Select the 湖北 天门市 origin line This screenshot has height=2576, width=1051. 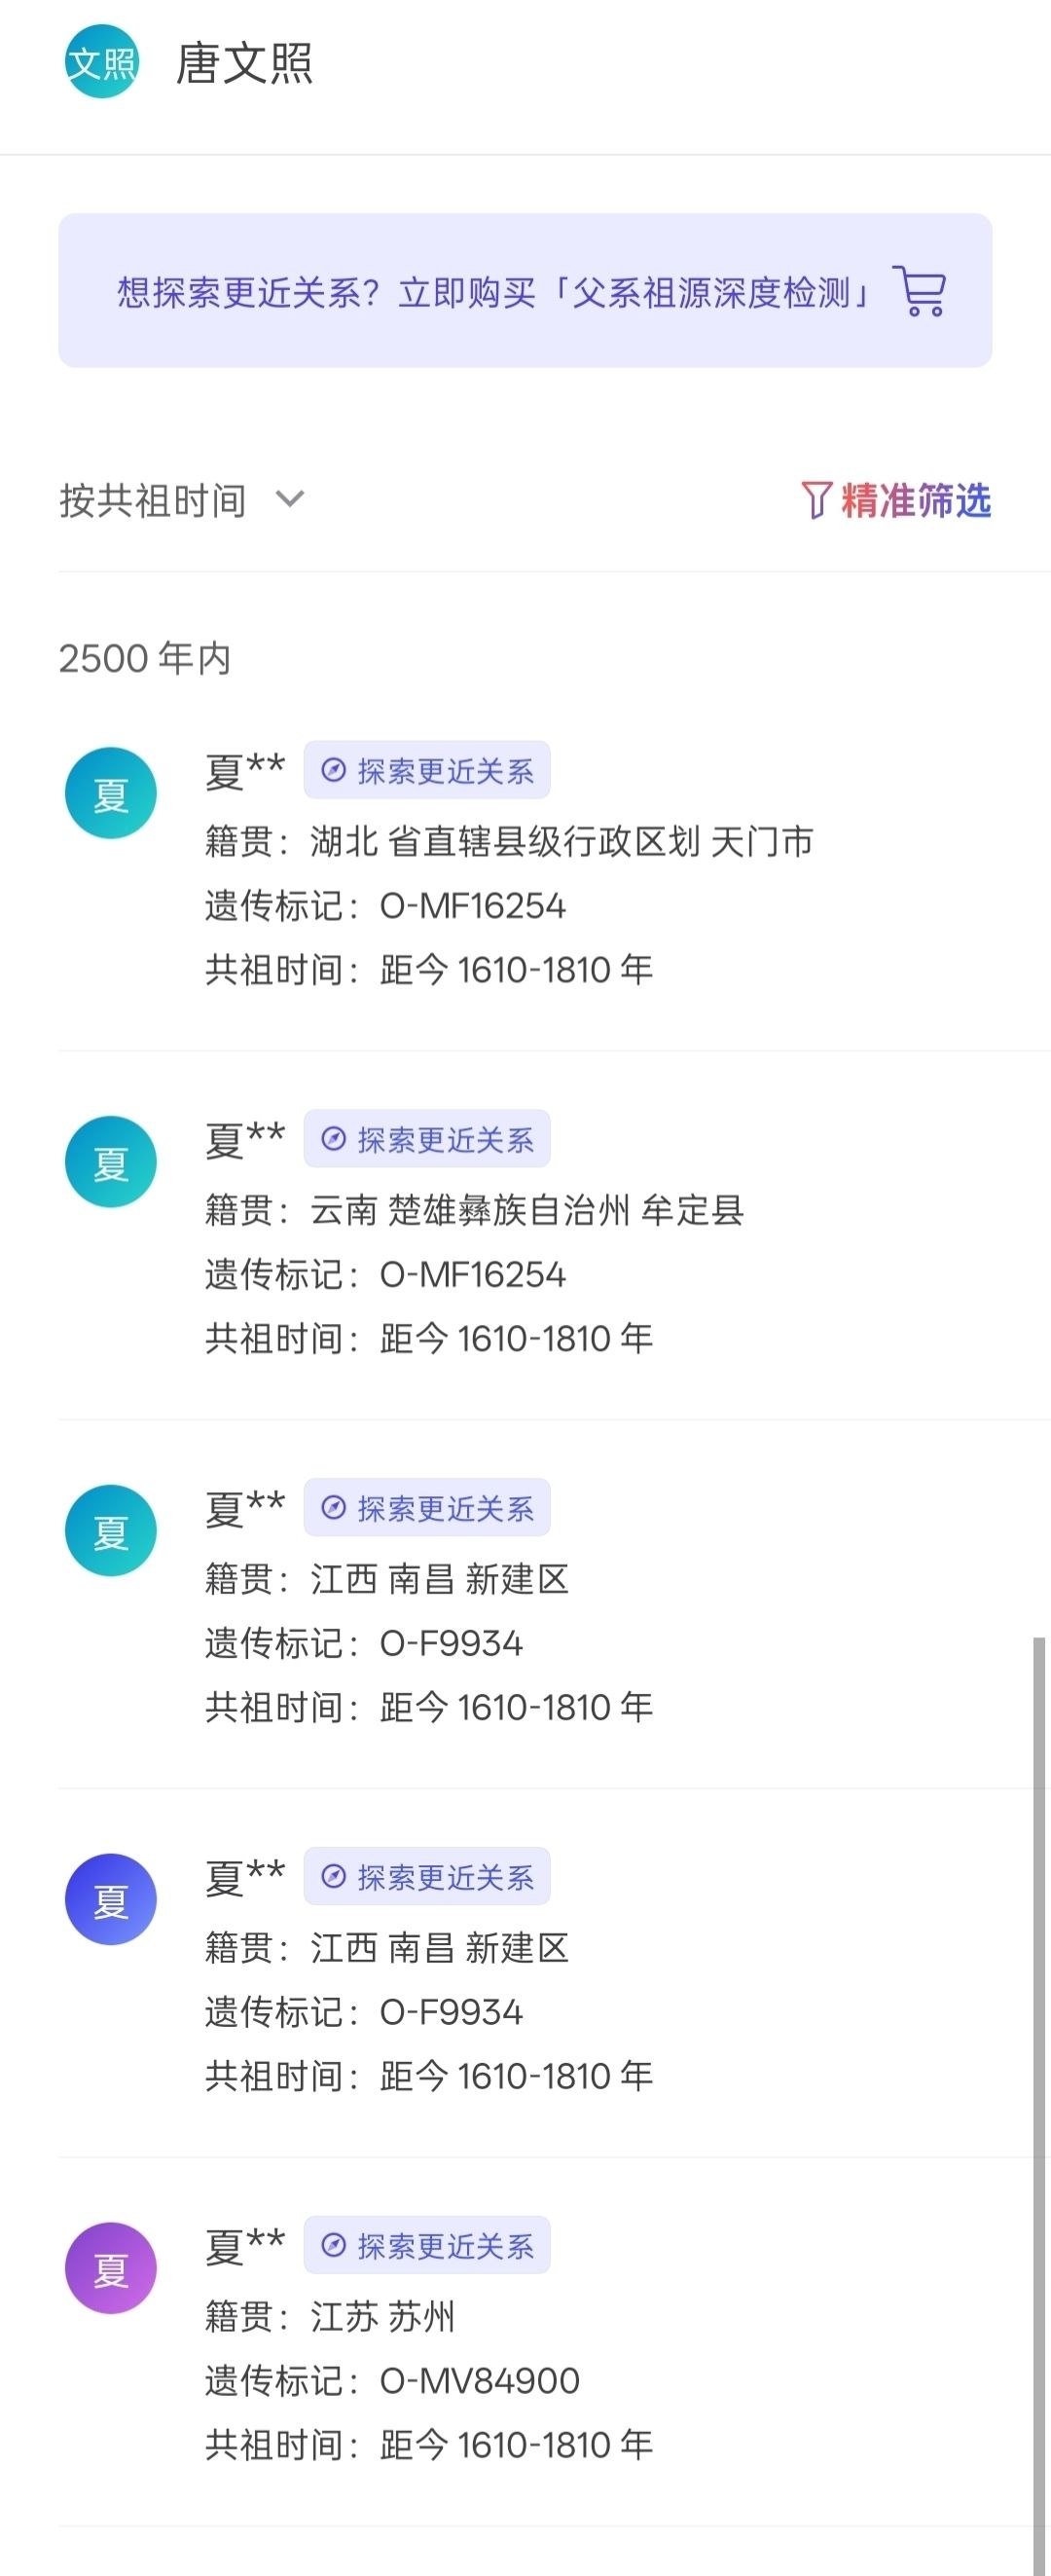pyautogui.click(x=560, y=842)
